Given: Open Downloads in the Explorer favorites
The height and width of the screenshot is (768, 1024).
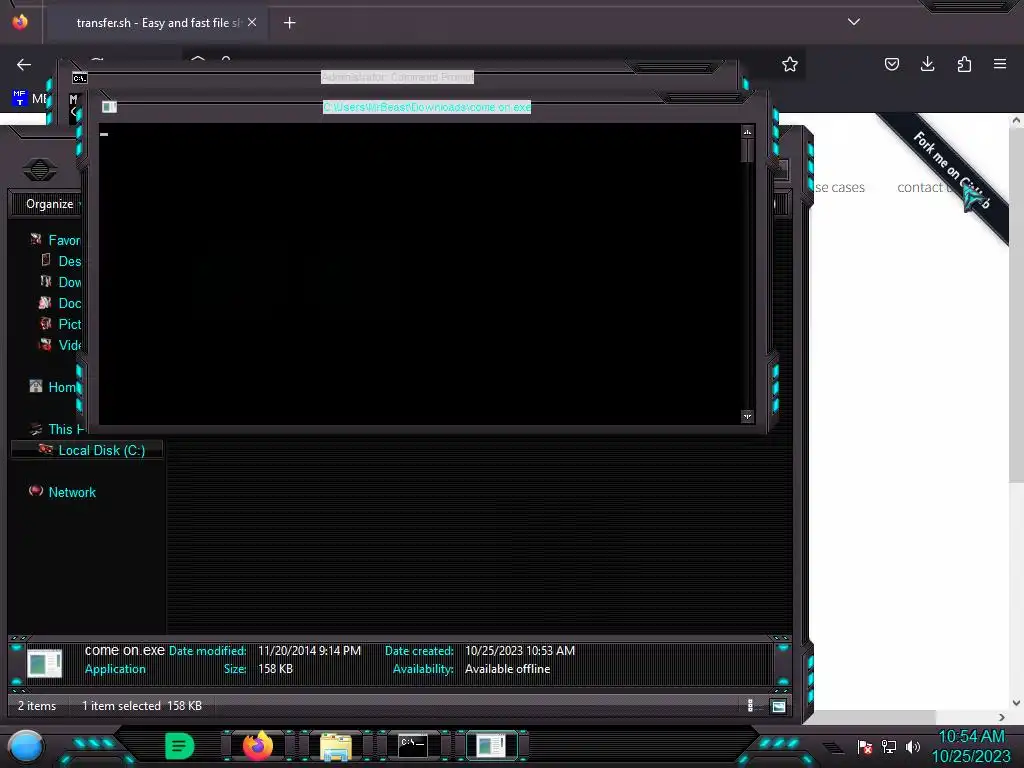Looking at the screenshot, I should (70, 282).
